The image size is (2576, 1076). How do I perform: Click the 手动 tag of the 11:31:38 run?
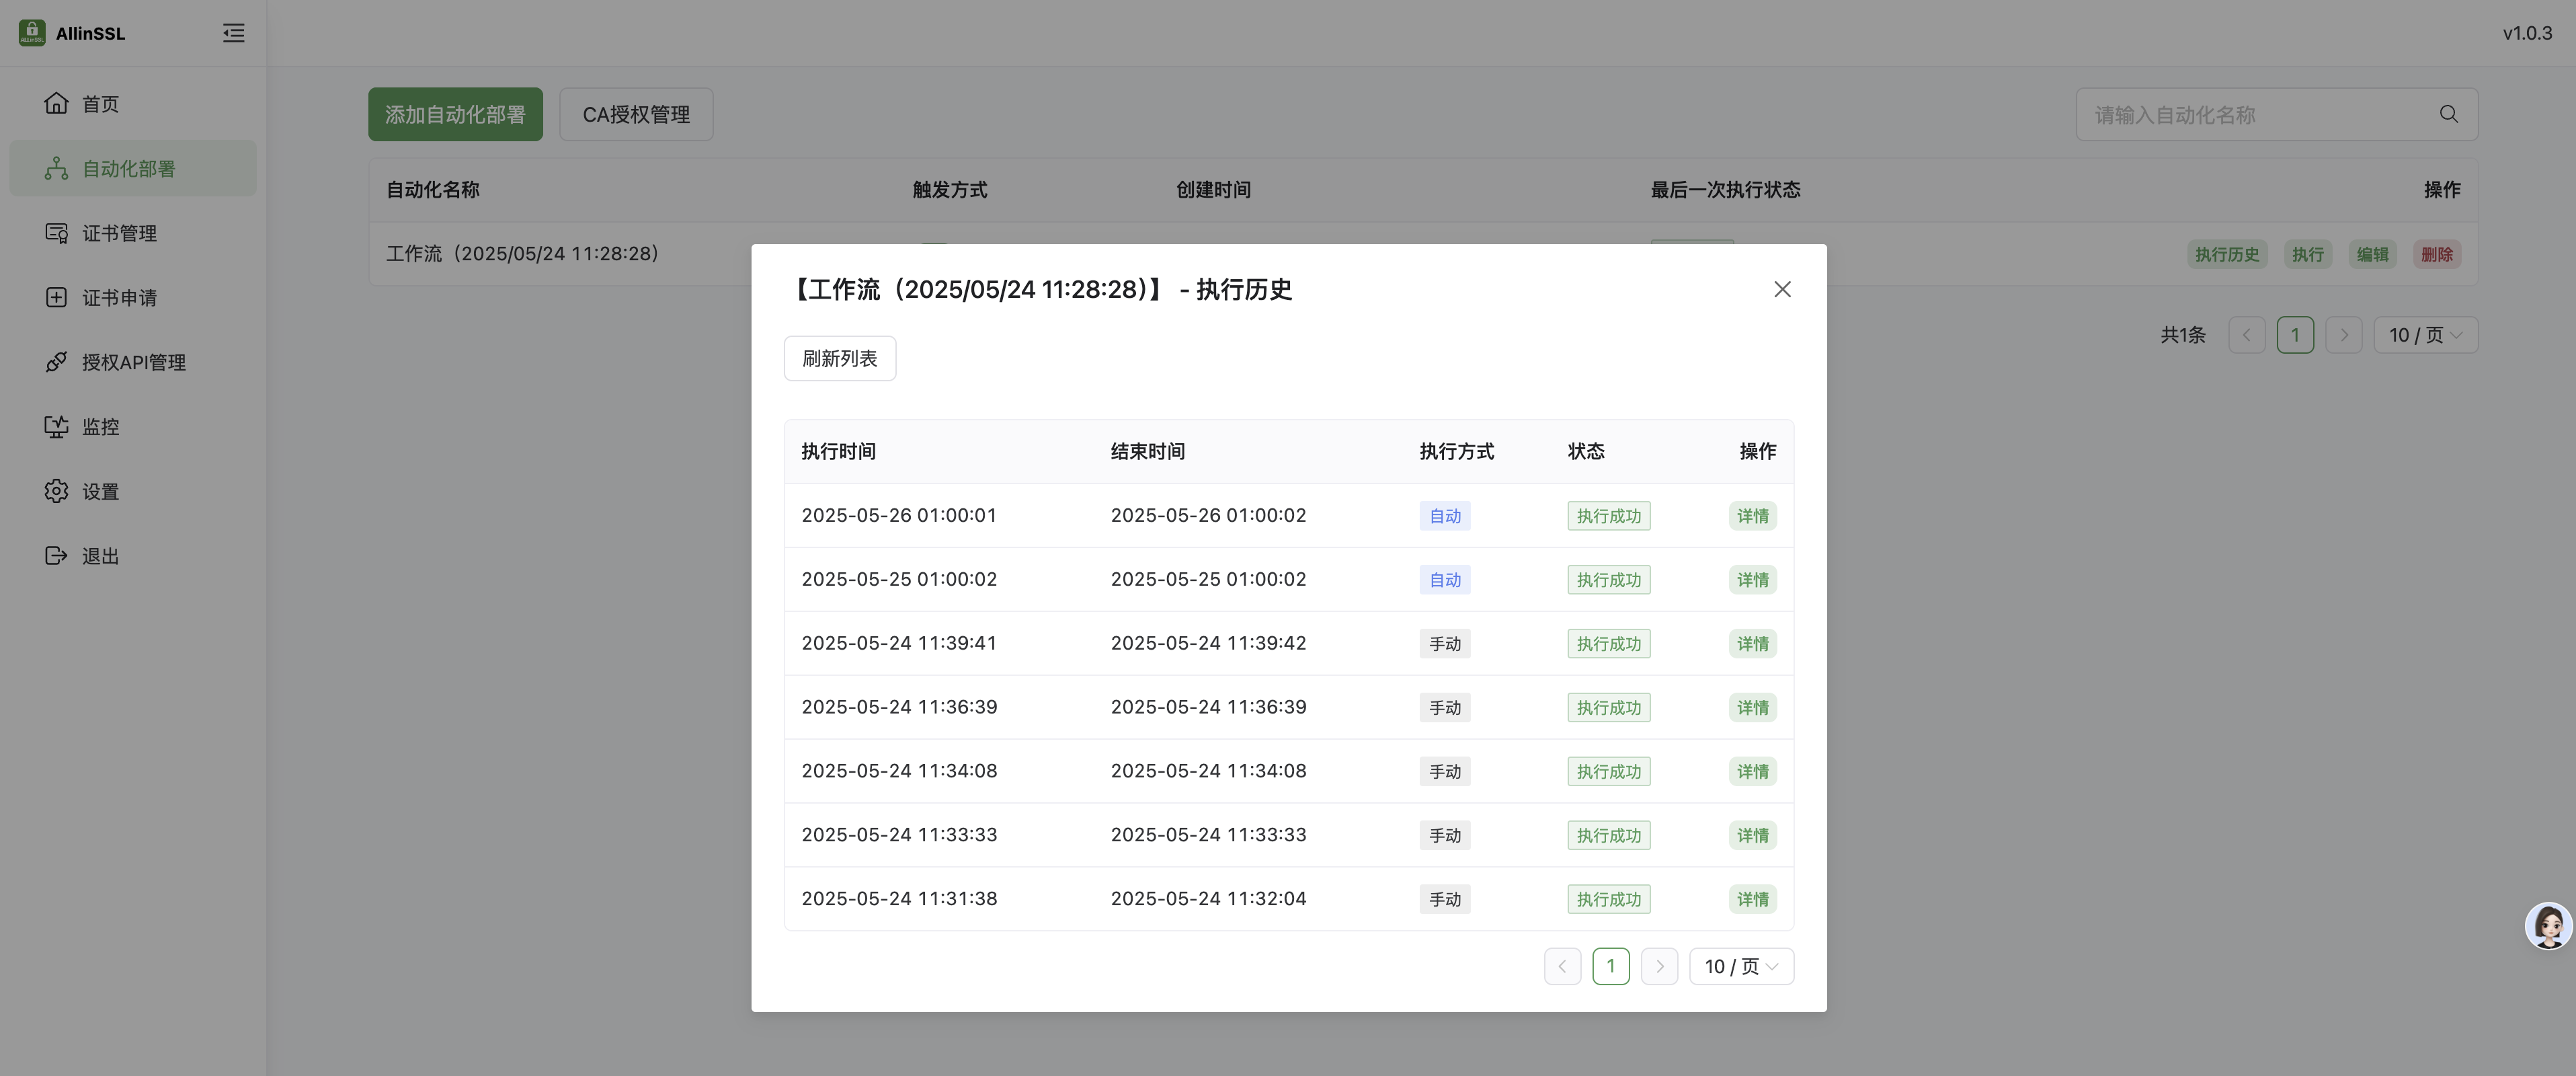tap(1444, 899)
